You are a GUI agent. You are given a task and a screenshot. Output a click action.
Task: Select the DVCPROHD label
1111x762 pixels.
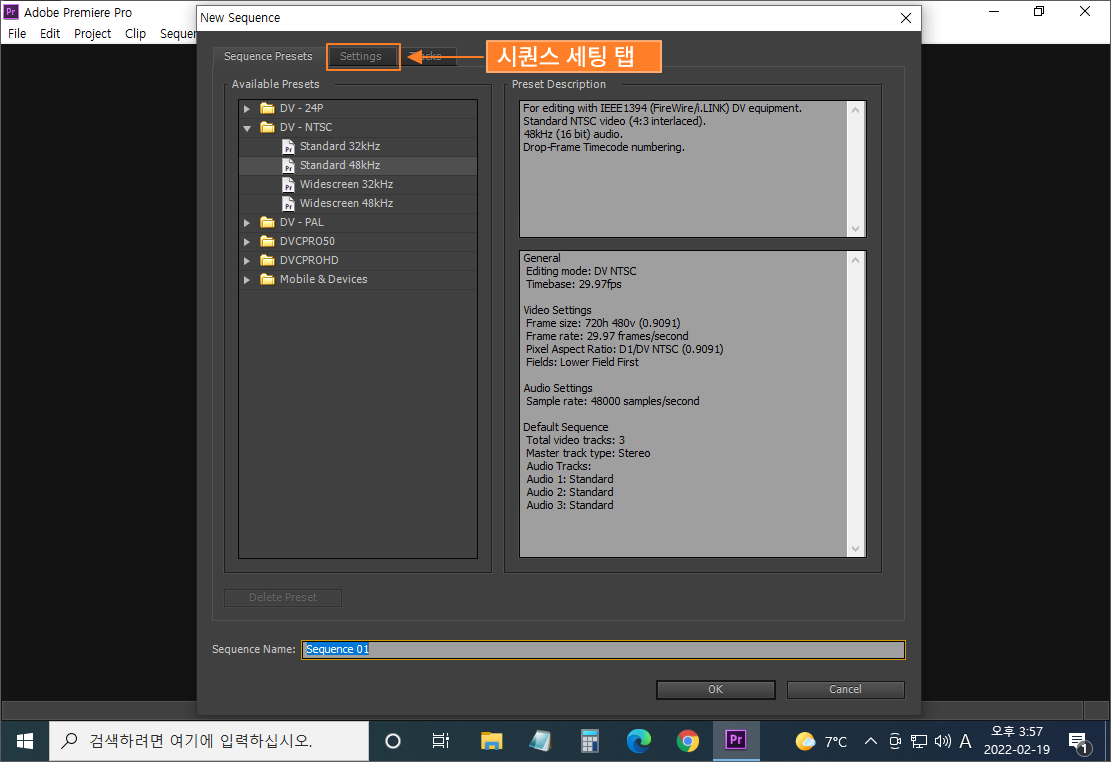309,260
